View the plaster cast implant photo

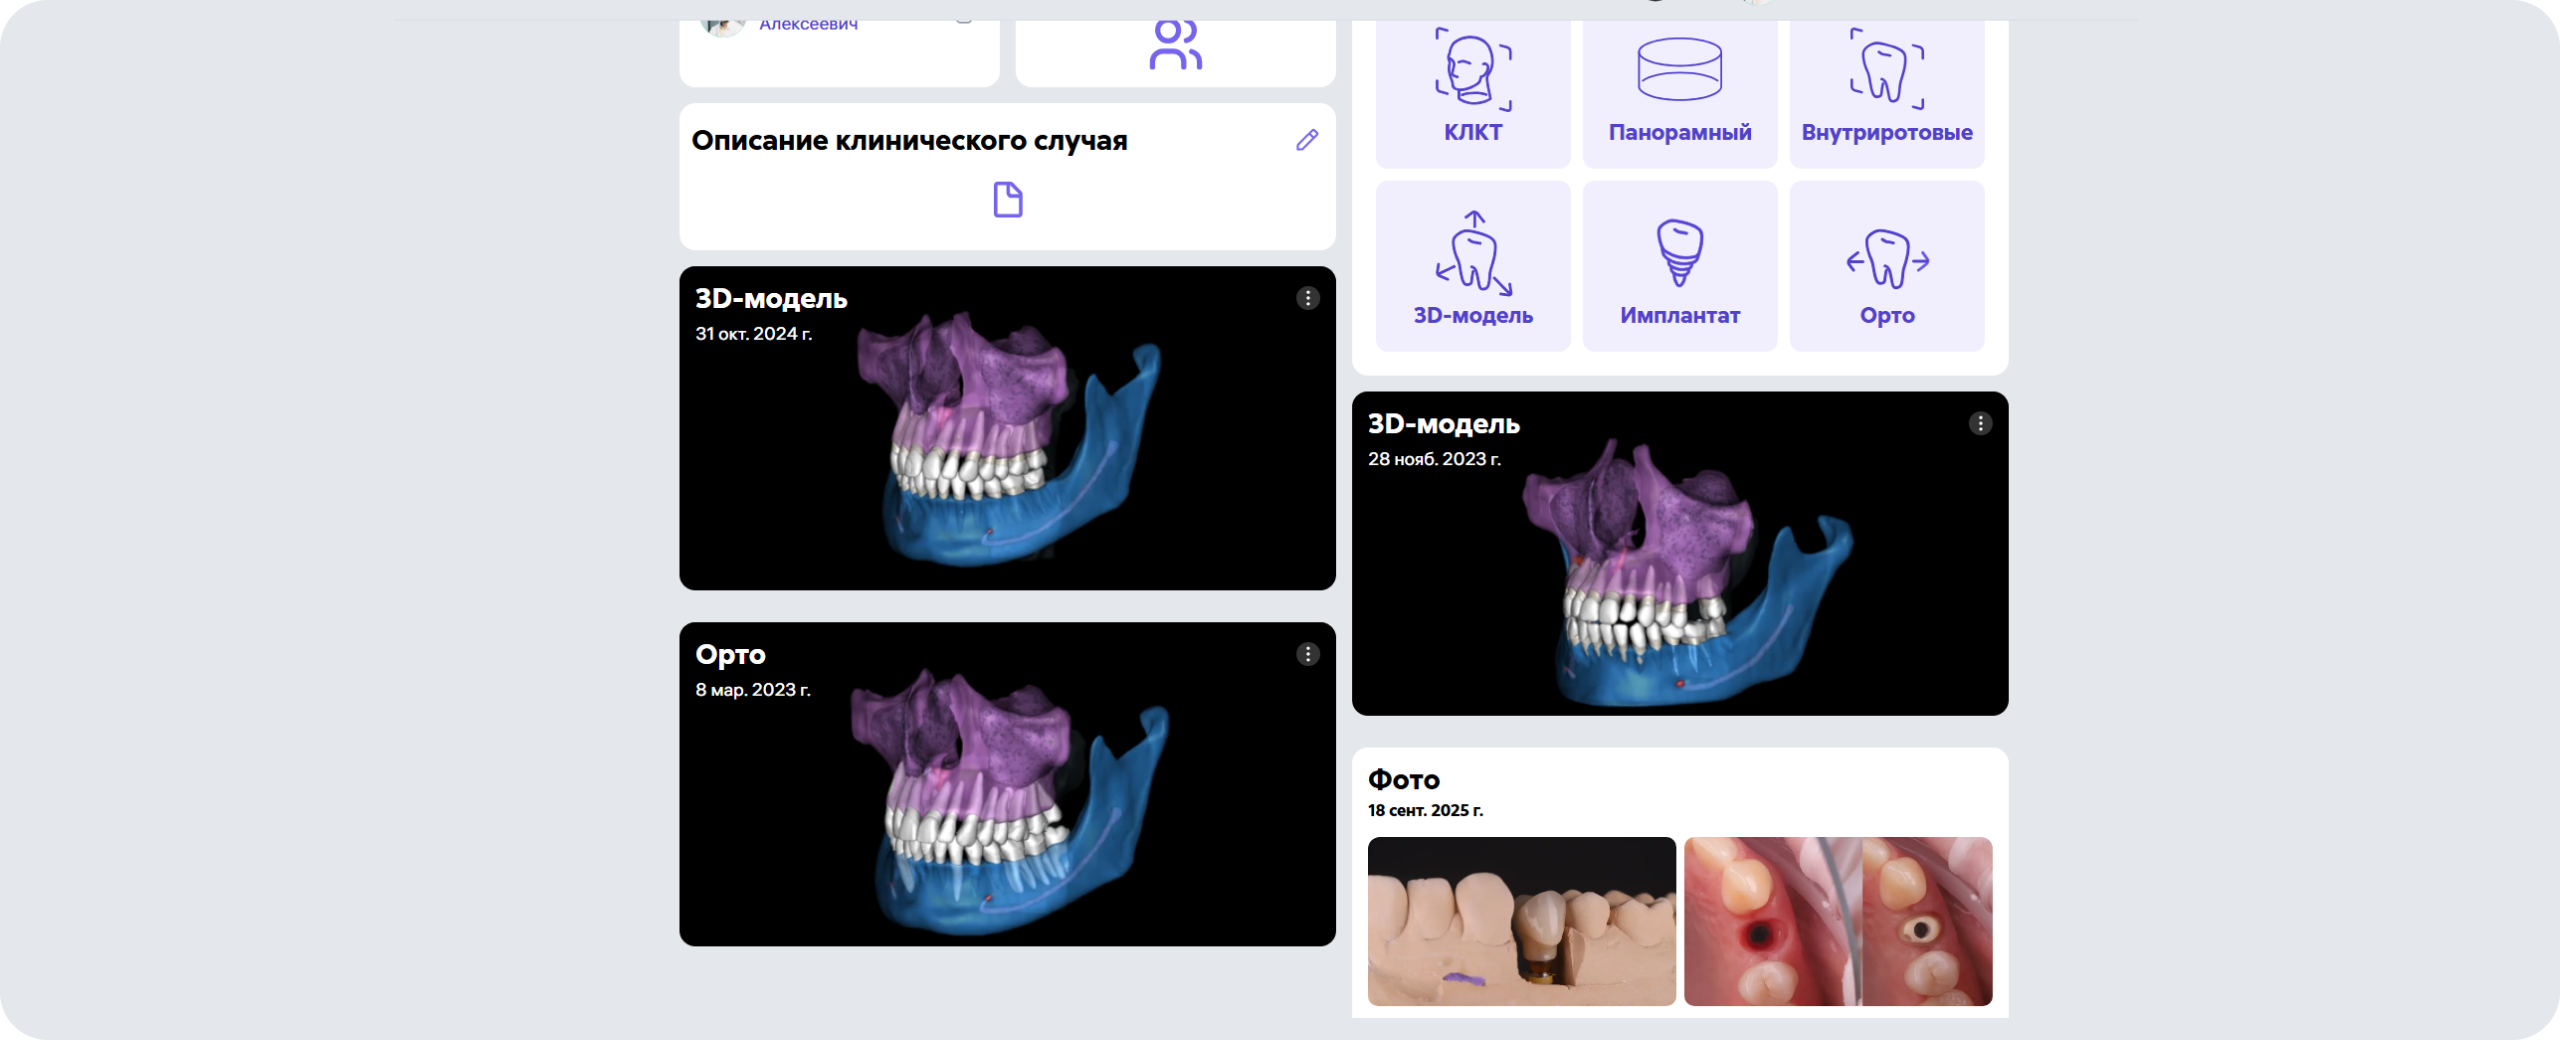(1521, 921)
